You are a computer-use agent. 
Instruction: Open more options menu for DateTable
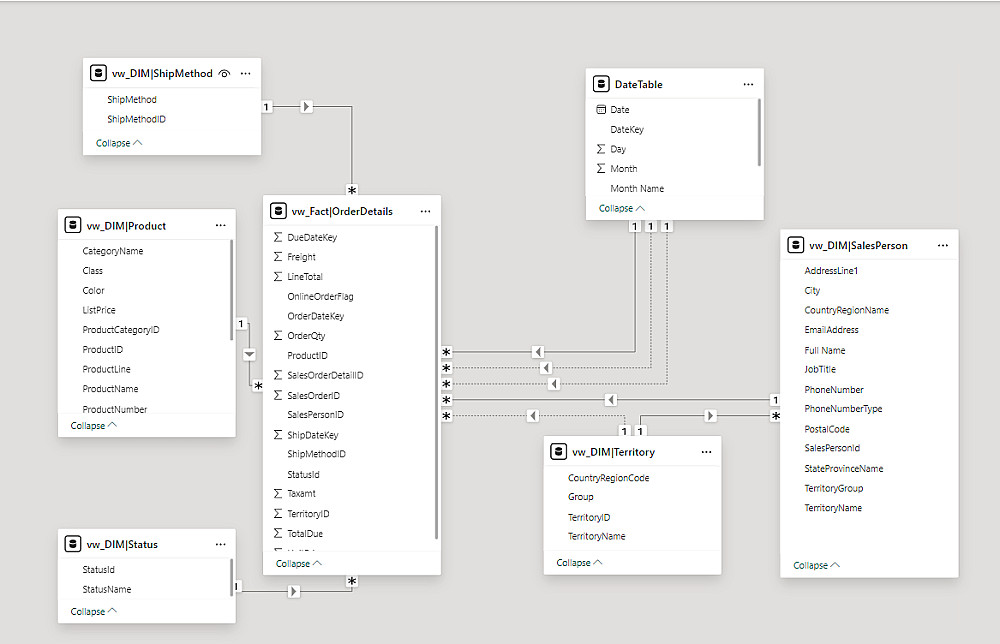(x=748, y=85)
